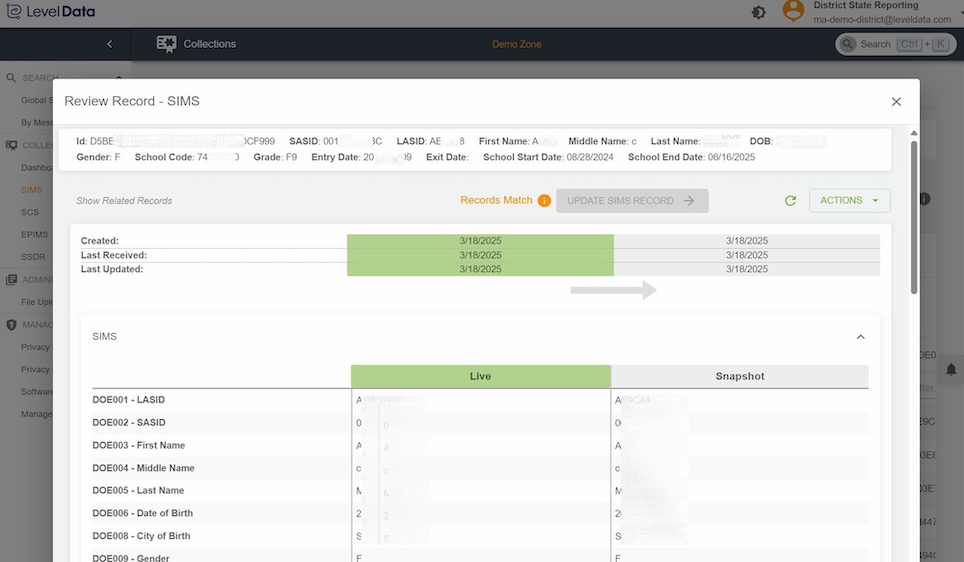The image size is (964, 562).
Task: Click the refresh icon beside Actions
Action: coord(790,201)
